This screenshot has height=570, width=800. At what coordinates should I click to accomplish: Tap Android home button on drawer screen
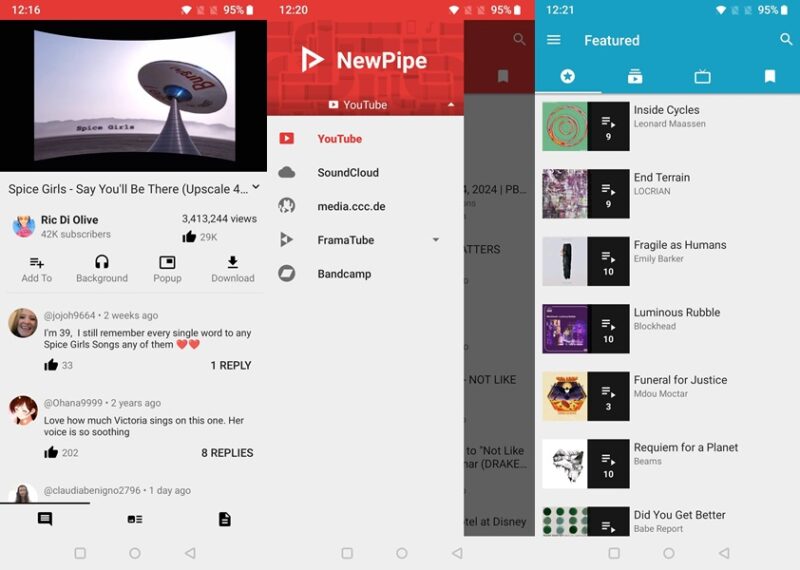coord(402,553)
